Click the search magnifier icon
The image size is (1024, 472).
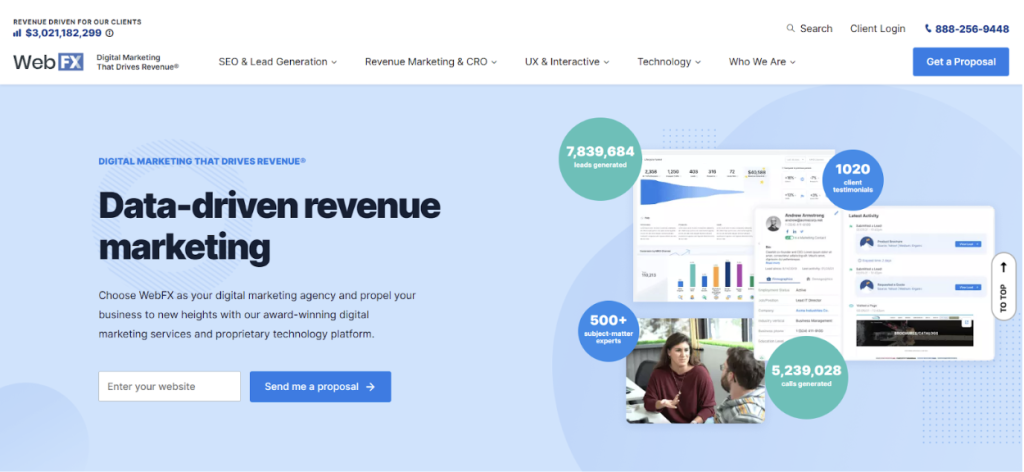791,29
